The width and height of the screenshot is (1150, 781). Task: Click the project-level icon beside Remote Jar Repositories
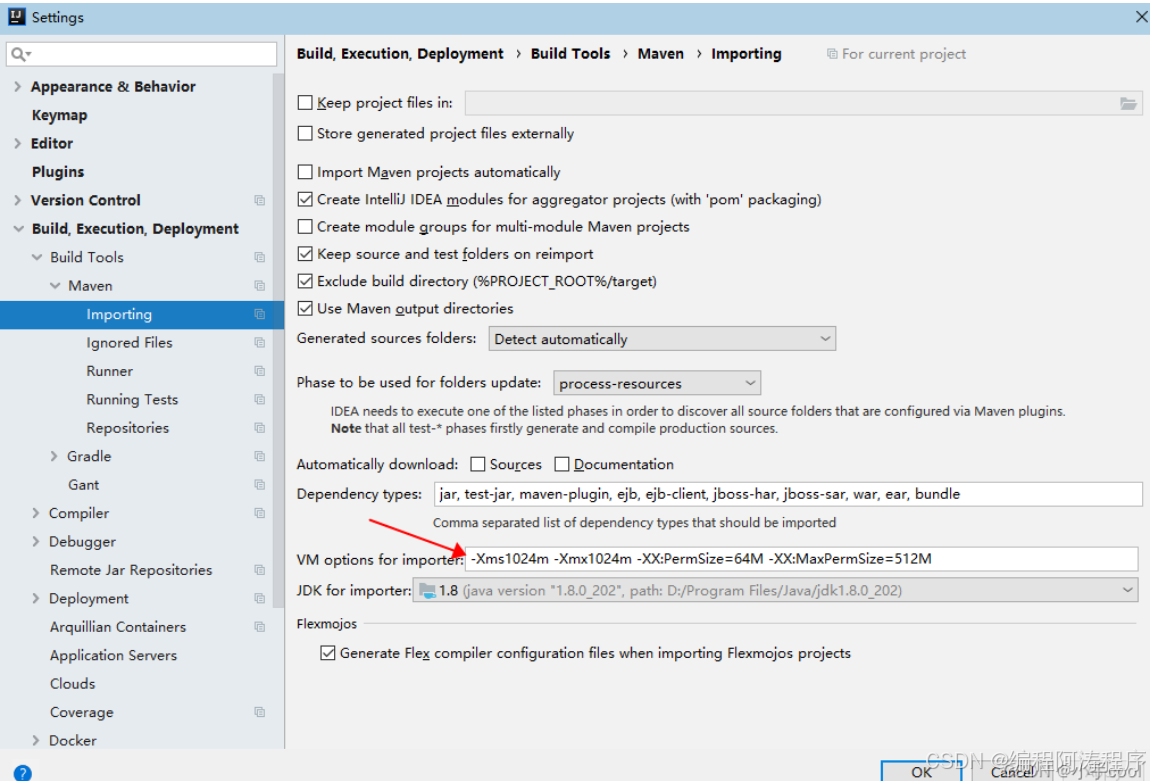coord(260,570)
